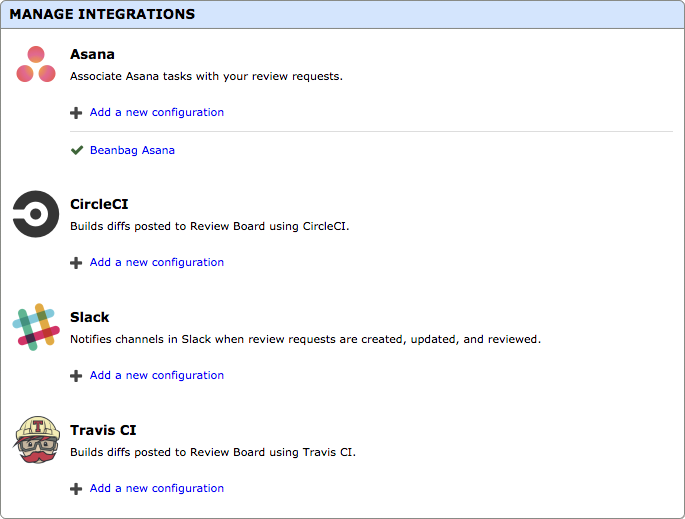Click the CircleCI logo icon

(36, 214)
